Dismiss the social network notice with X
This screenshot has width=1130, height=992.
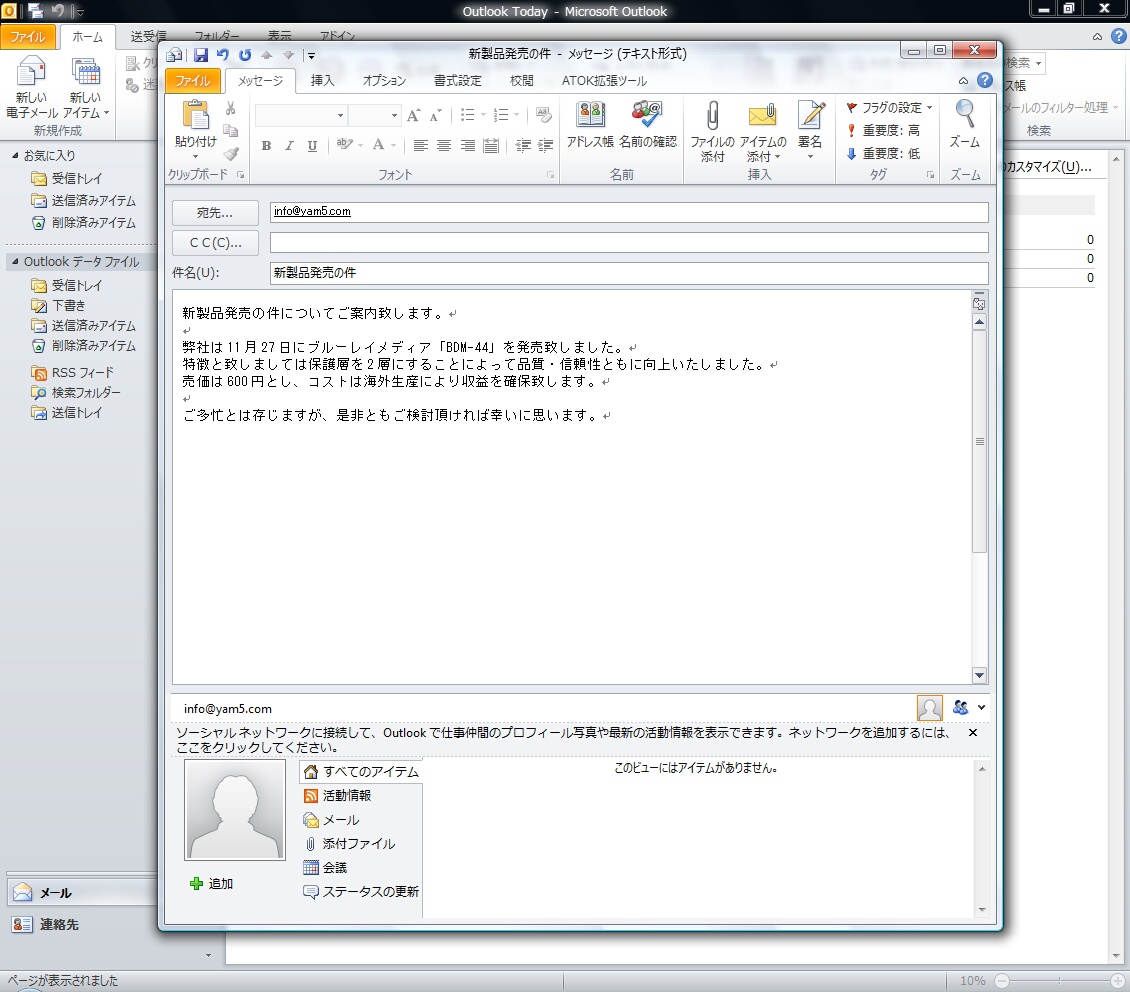(973, 733)
